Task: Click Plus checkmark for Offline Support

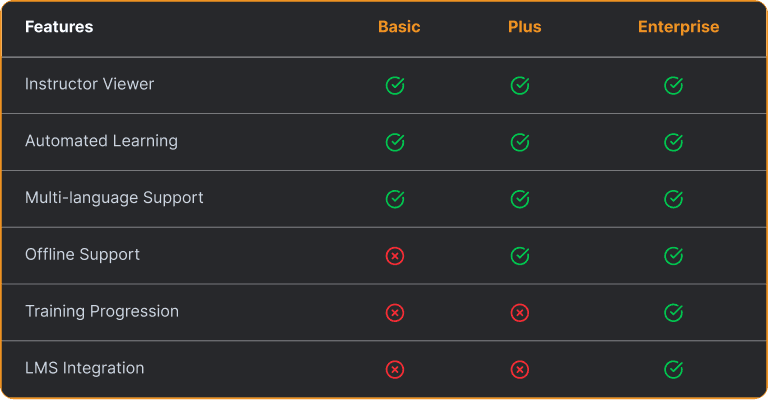Action: click(520, 256)
